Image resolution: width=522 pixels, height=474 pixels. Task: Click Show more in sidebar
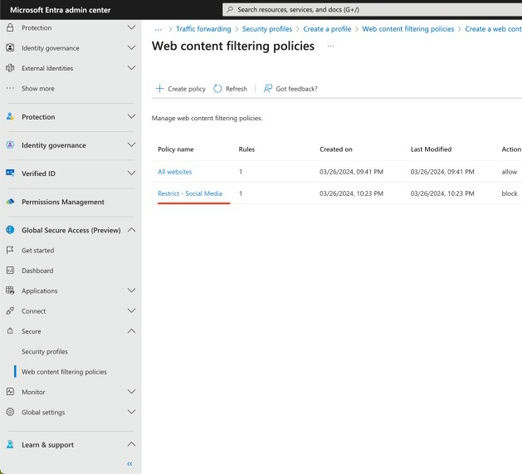coord(38,88)
